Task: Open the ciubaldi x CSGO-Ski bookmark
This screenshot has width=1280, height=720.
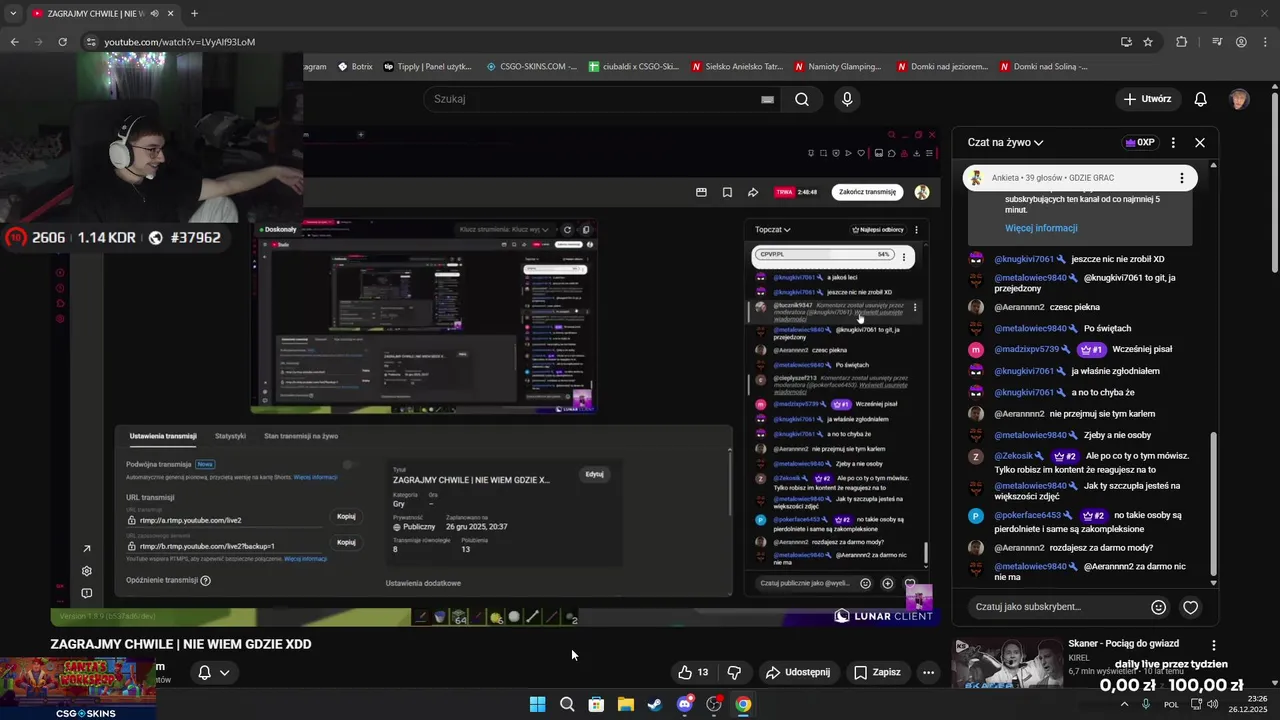Action: pos(635,67)
